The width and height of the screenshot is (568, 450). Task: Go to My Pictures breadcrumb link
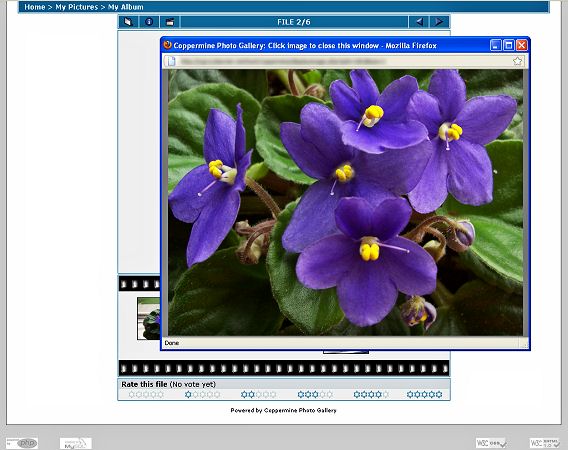pyautogui.click(x=76, y=7)
